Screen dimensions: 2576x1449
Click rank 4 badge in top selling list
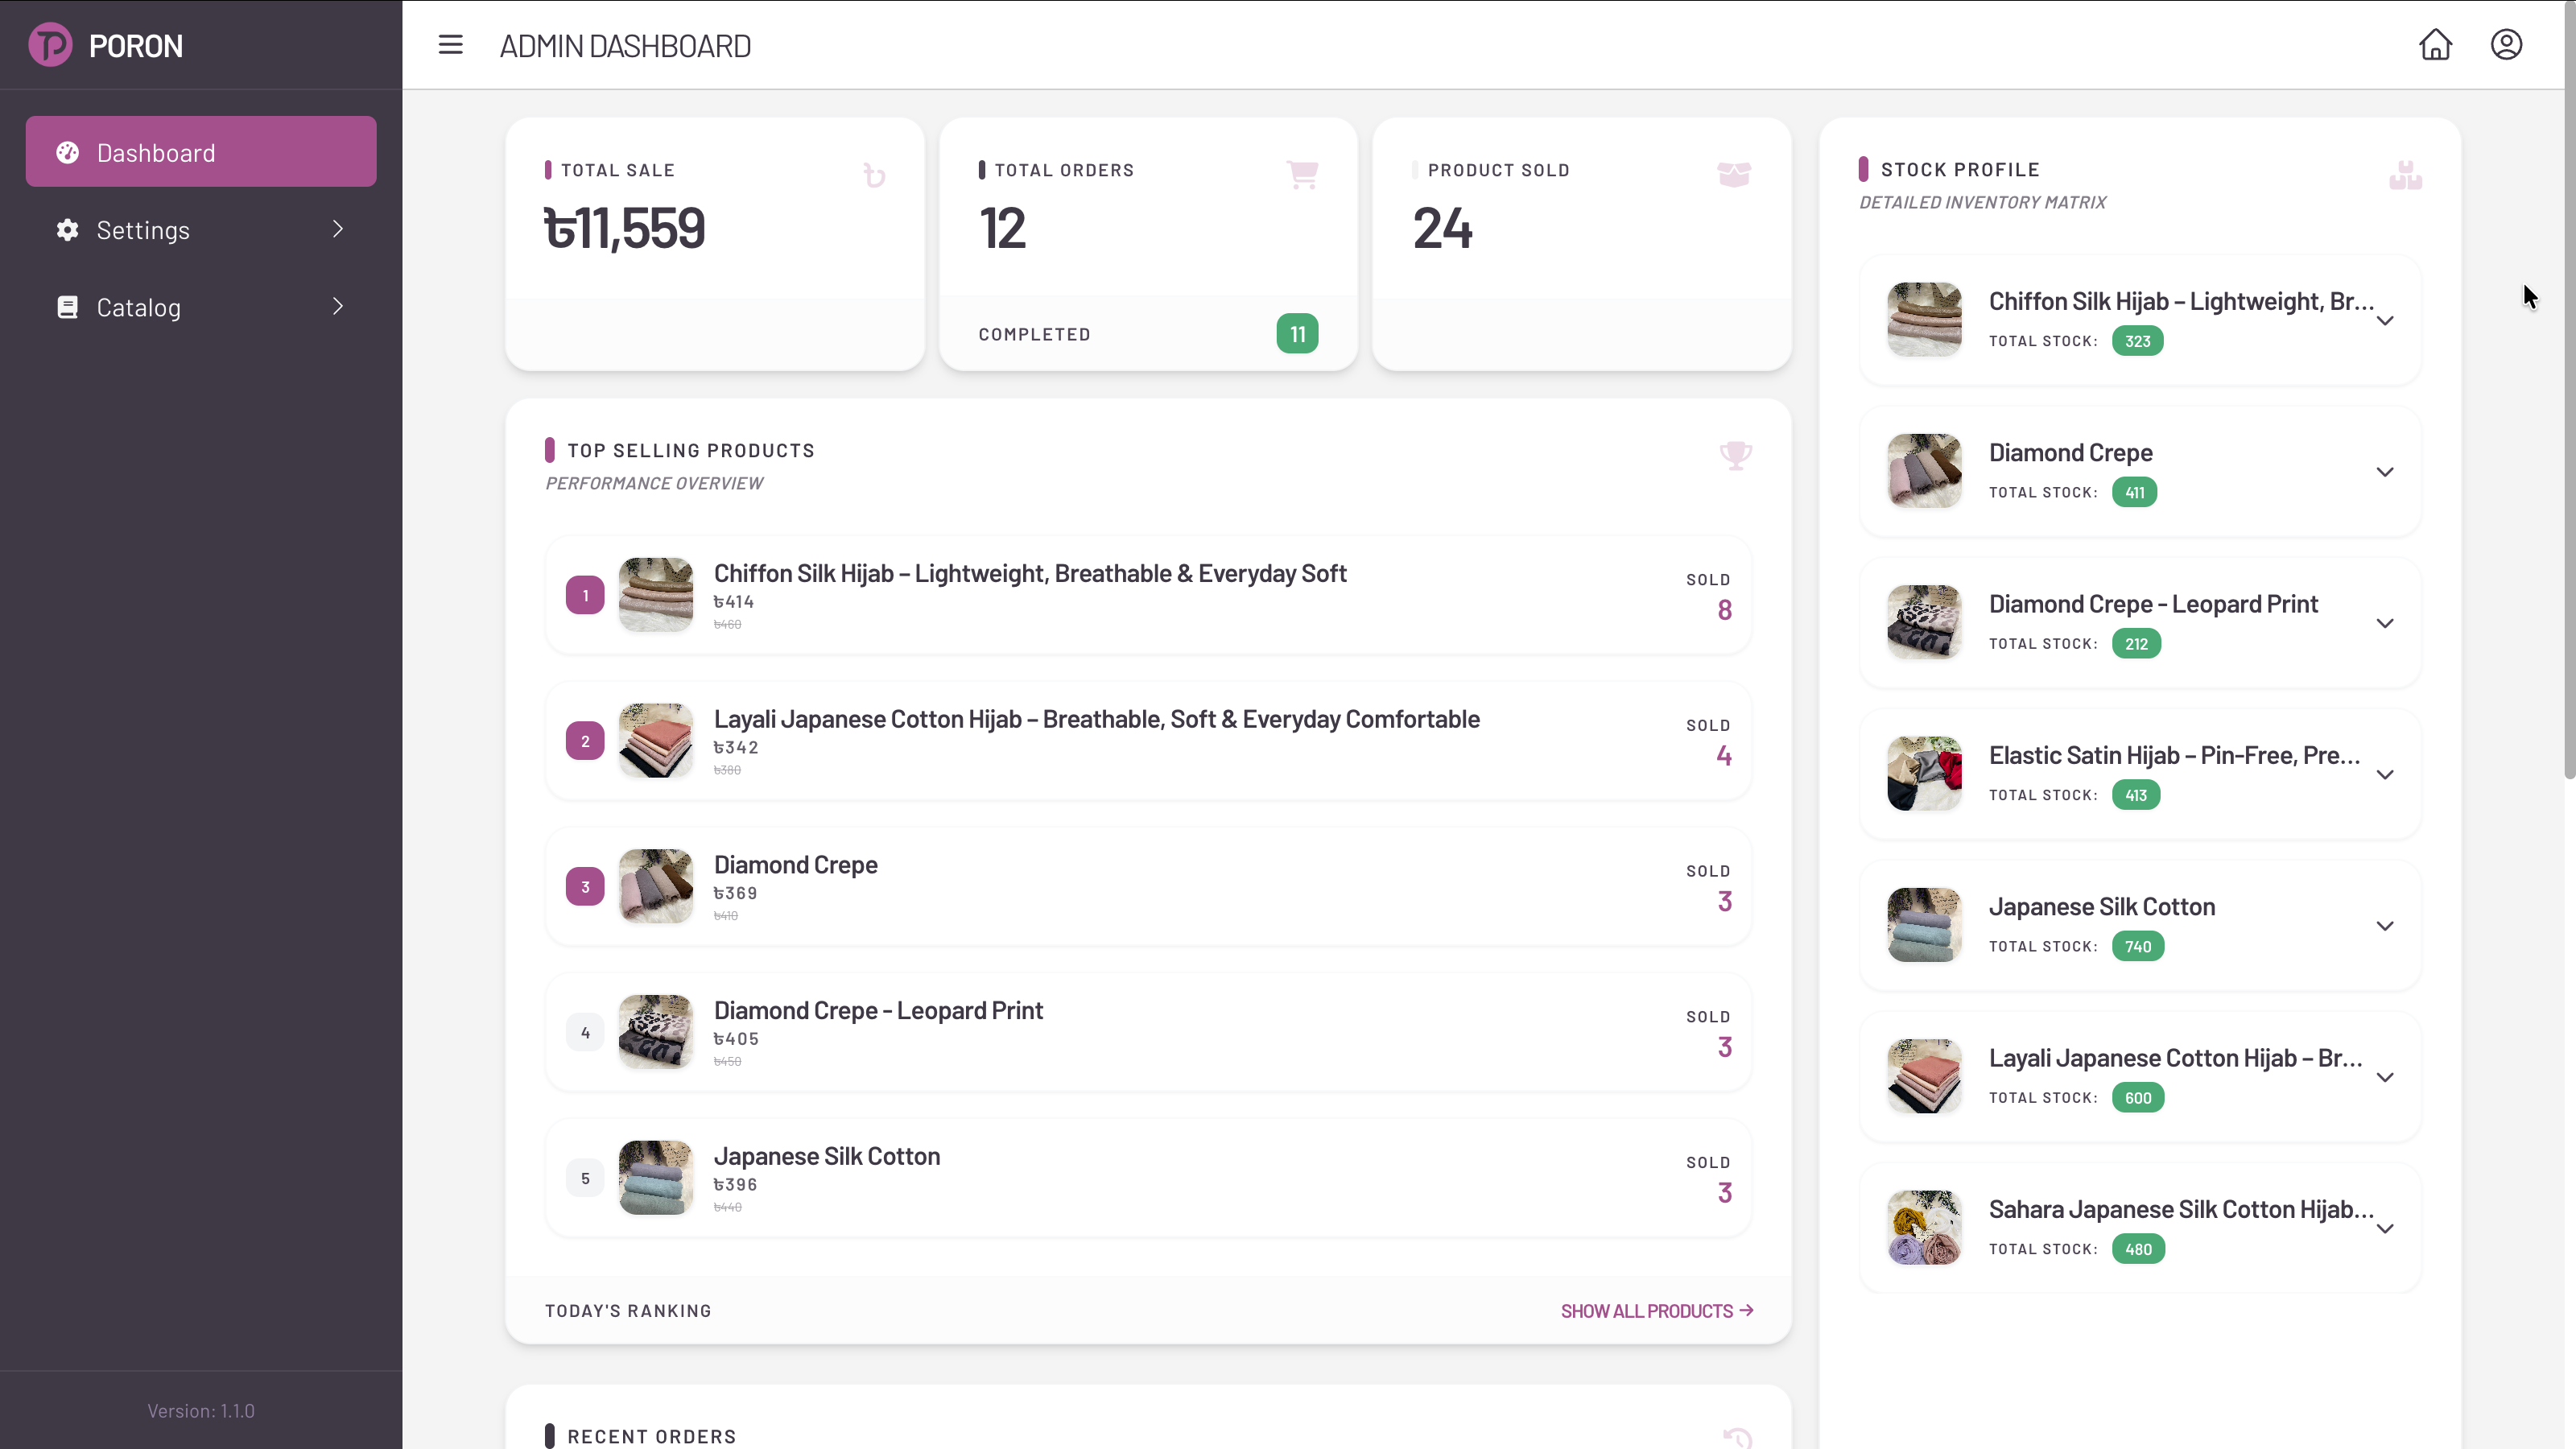[x=585, y=1033]
